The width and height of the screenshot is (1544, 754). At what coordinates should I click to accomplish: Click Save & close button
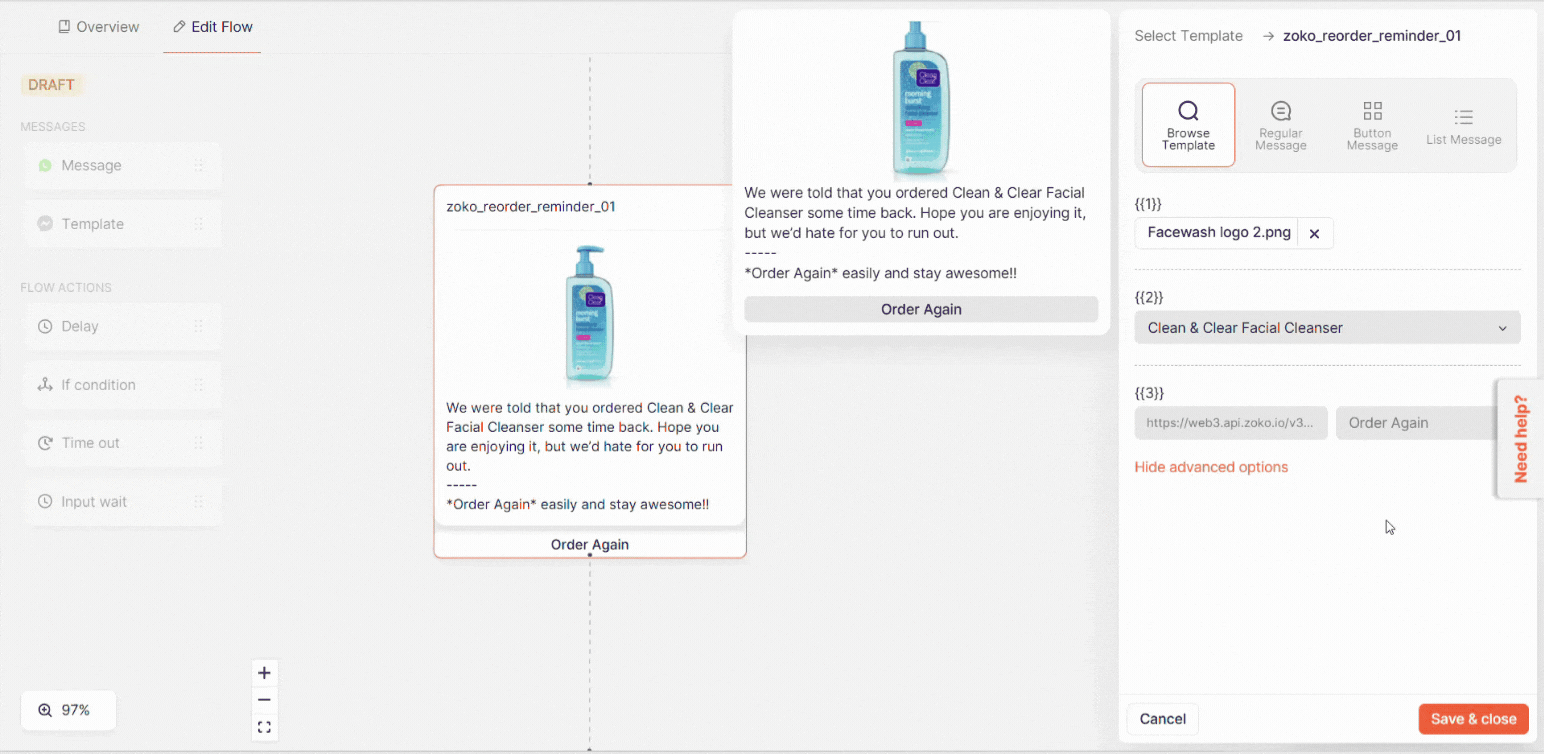(x=1473, y=719)
